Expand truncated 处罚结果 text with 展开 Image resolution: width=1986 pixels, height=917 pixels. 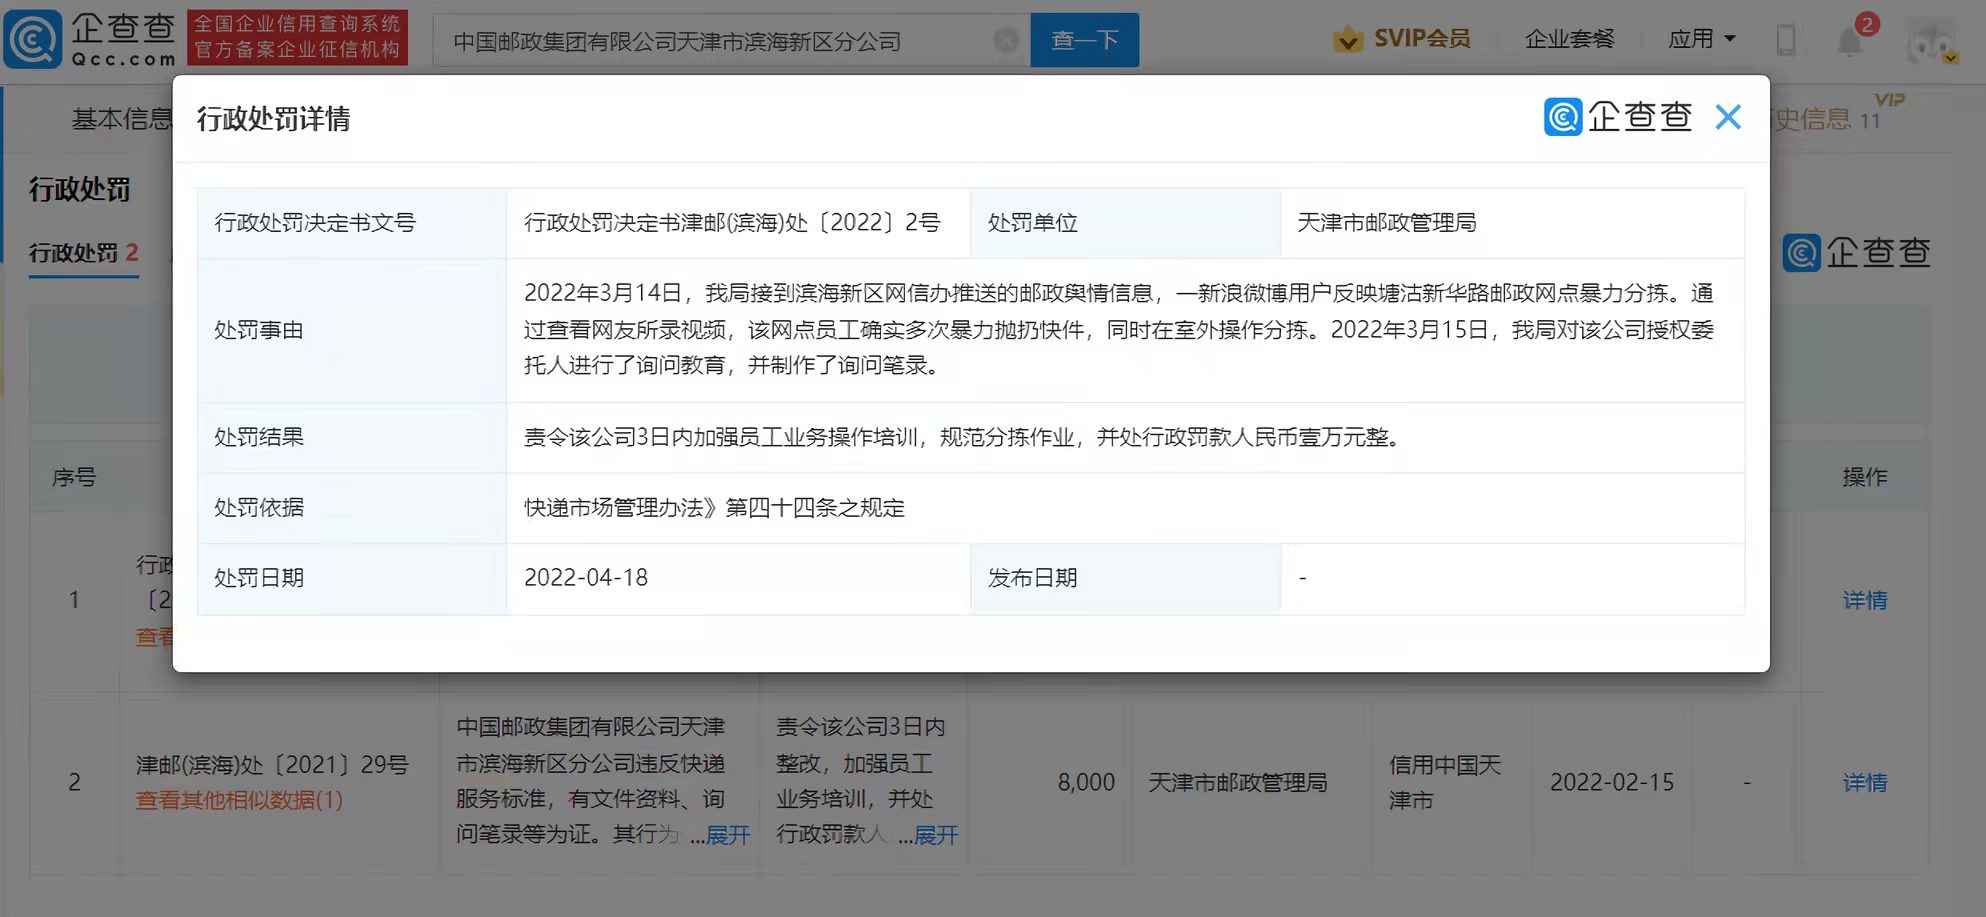point(936,835)
